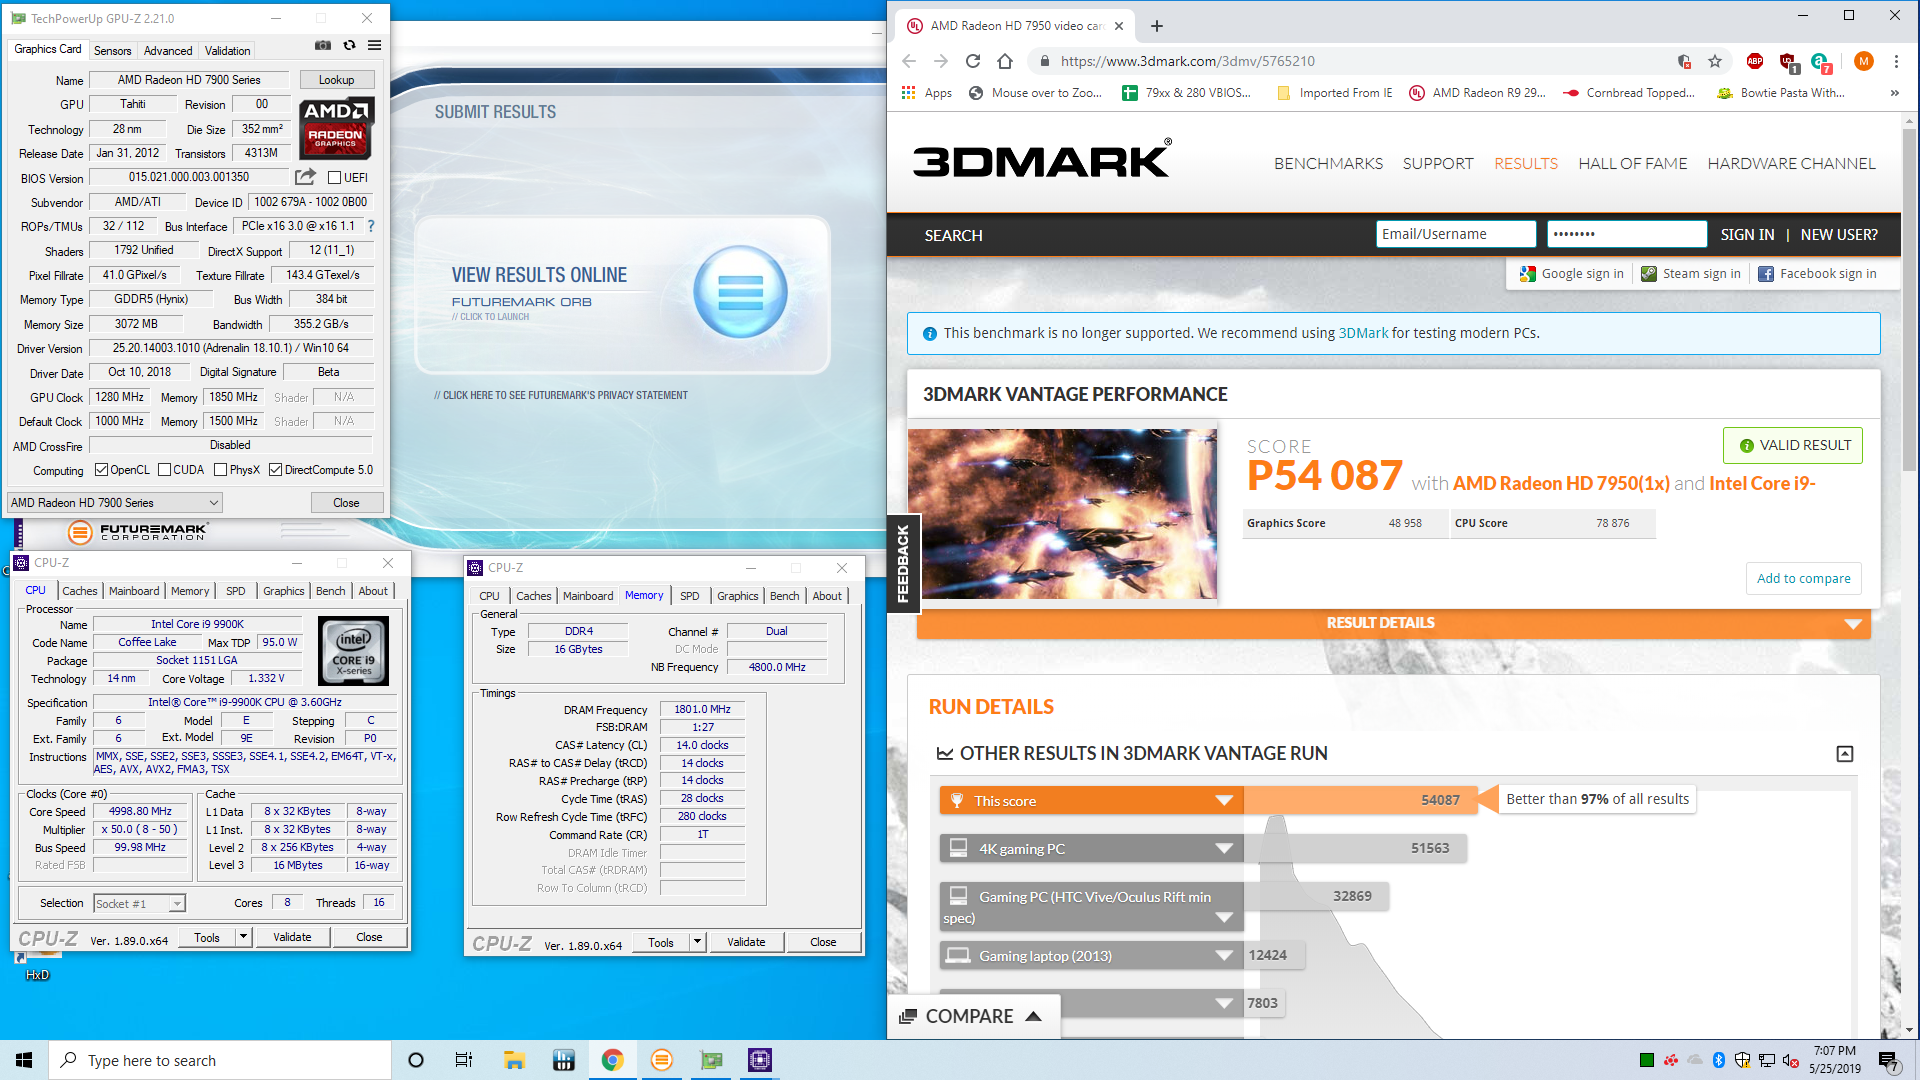
Task: Show more bookmarks with the chevron
Action: 1894,93
